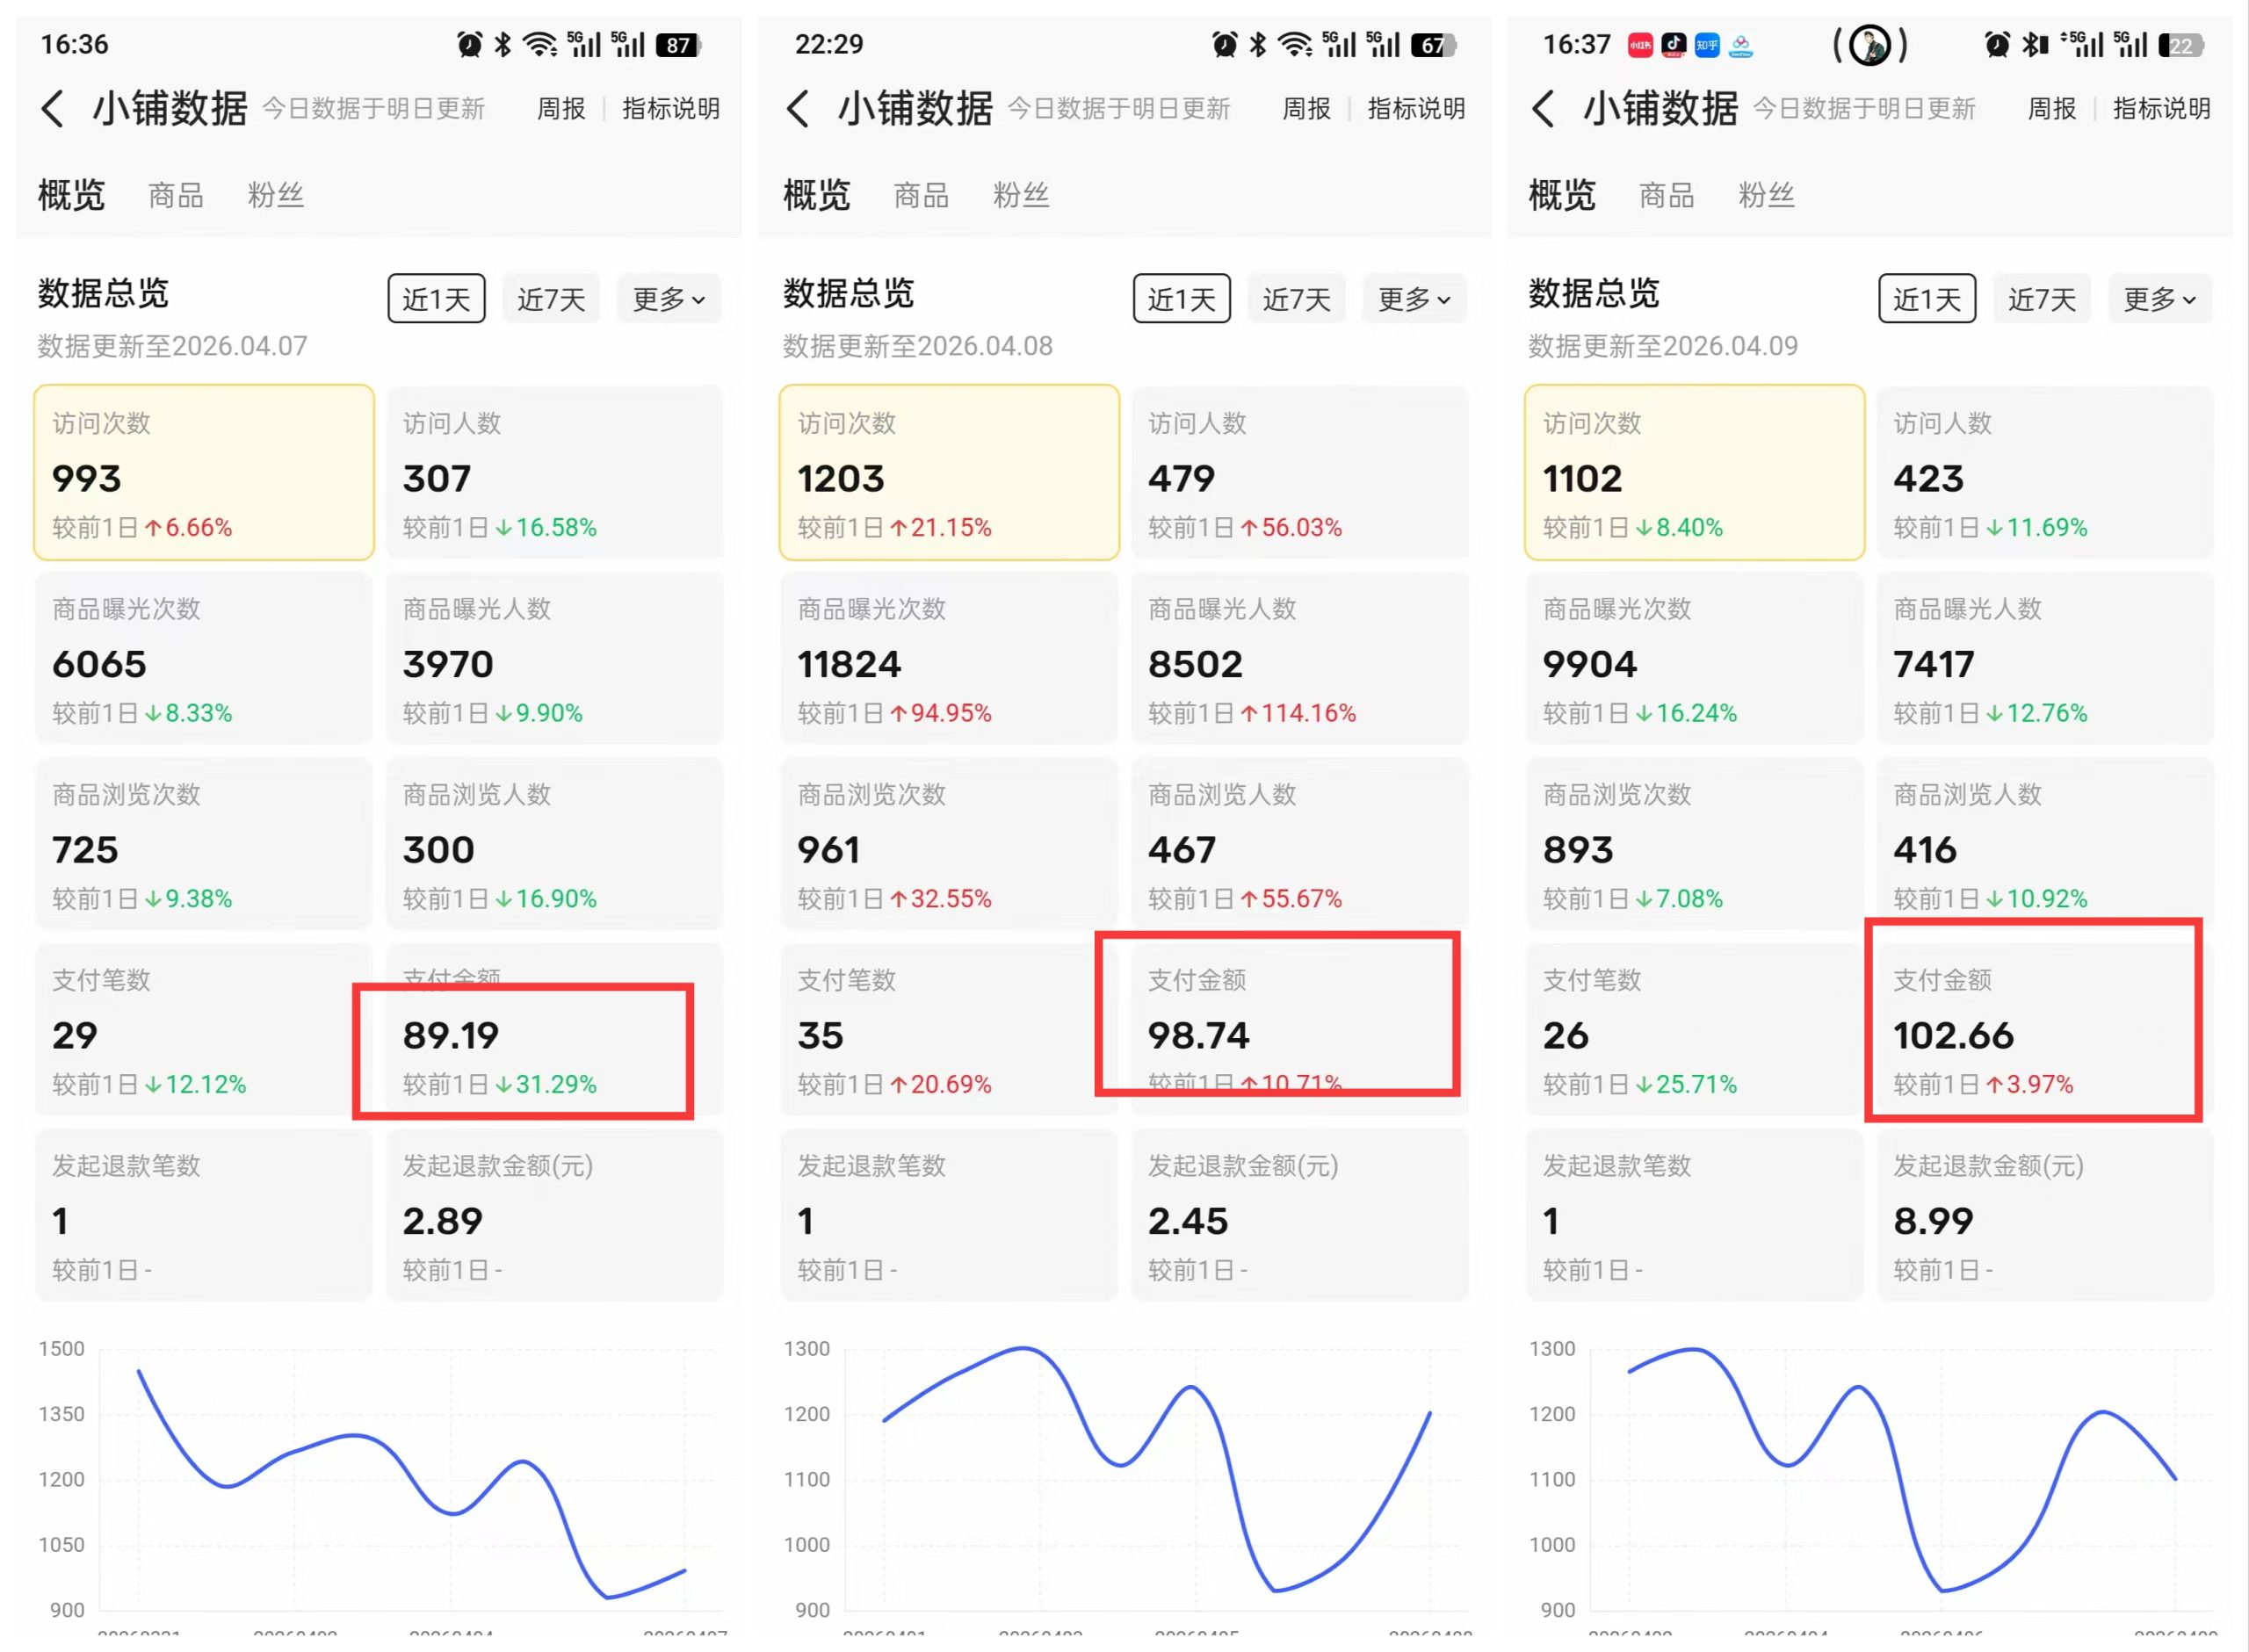The height and width of the screenshot is (1652, 2249).
Task: Switch to the 粉丝 tab
Action: (277, 195)
